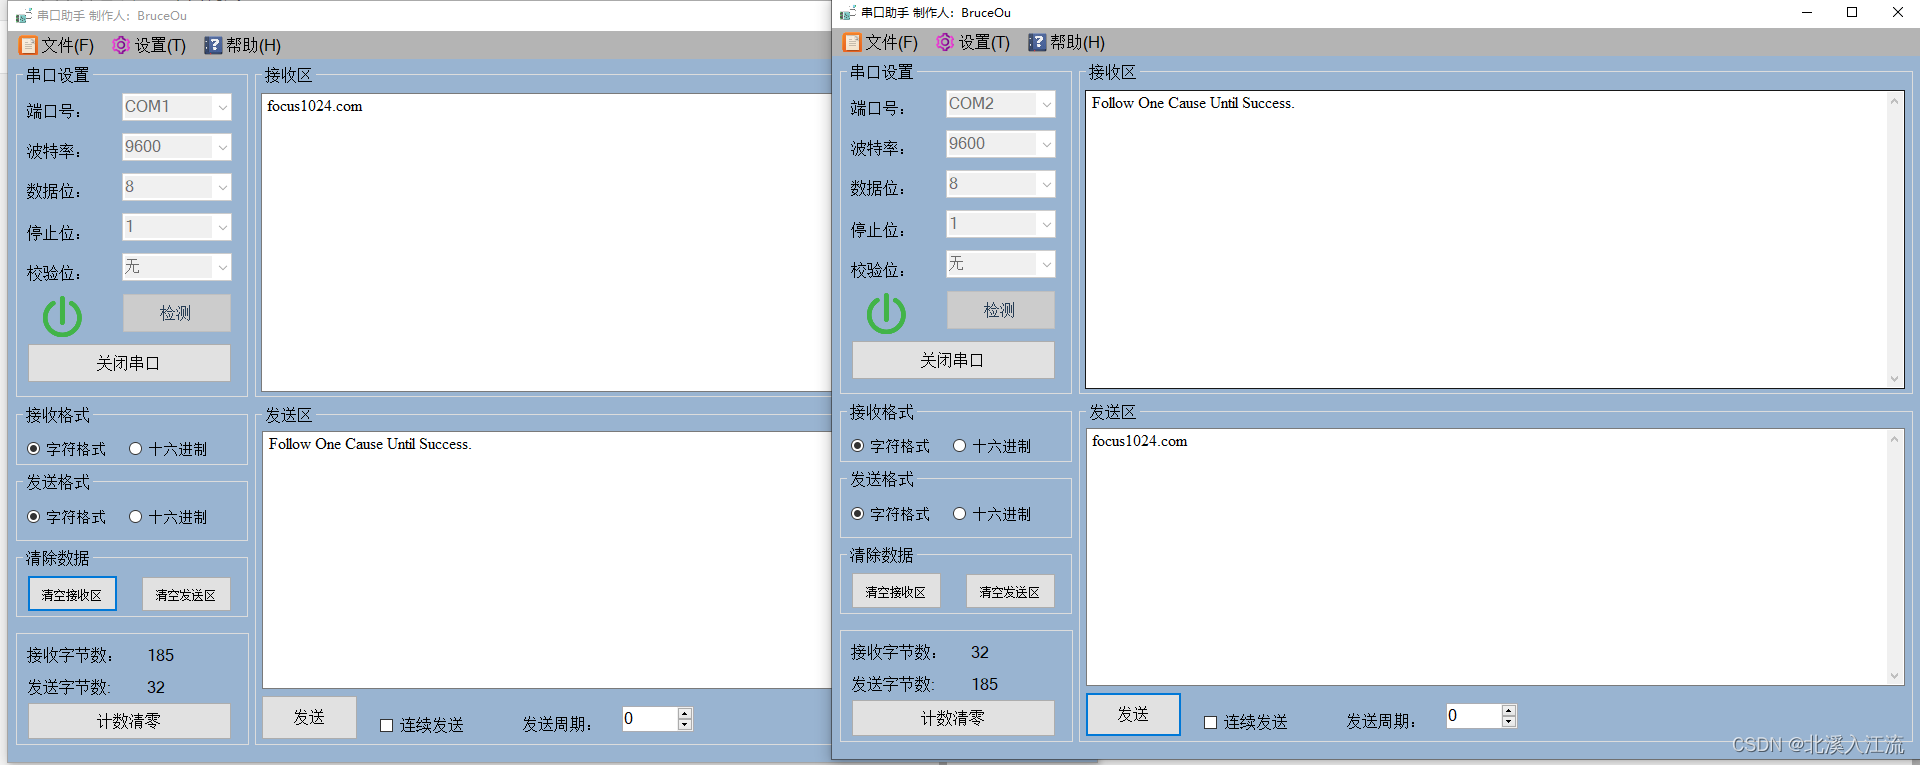
Task: Open 设置(T) menu in COM2 window
Action: click(973, 42)
